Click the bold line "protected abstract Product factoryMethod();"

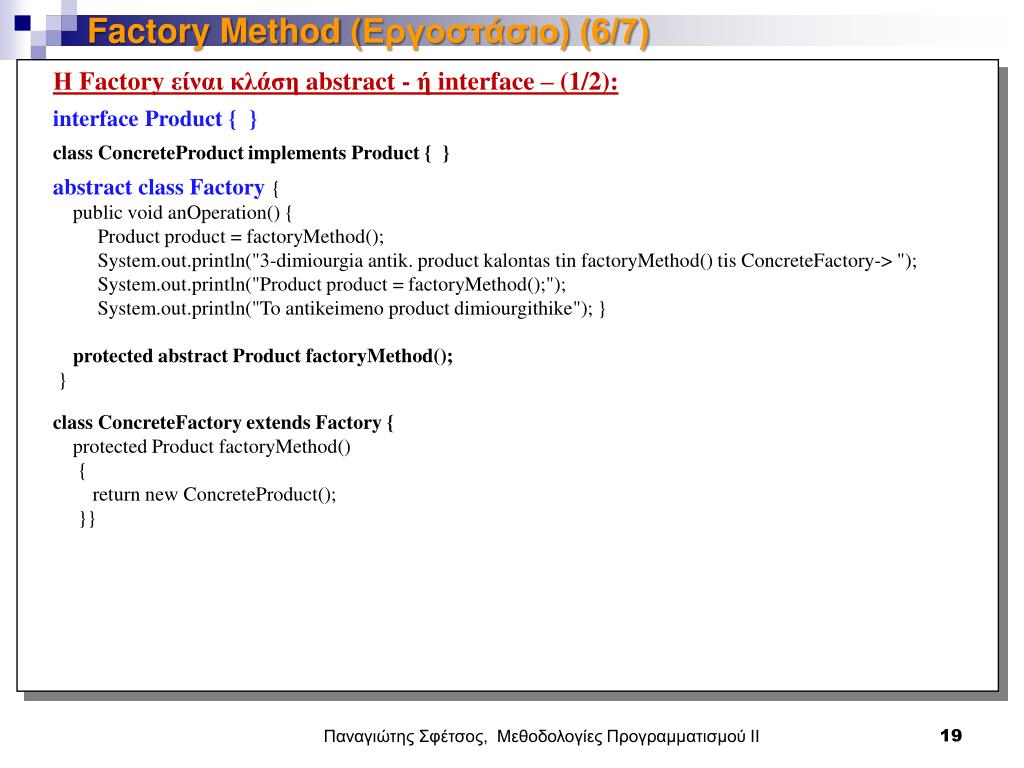pyautogui.click(x=263, y=357)
